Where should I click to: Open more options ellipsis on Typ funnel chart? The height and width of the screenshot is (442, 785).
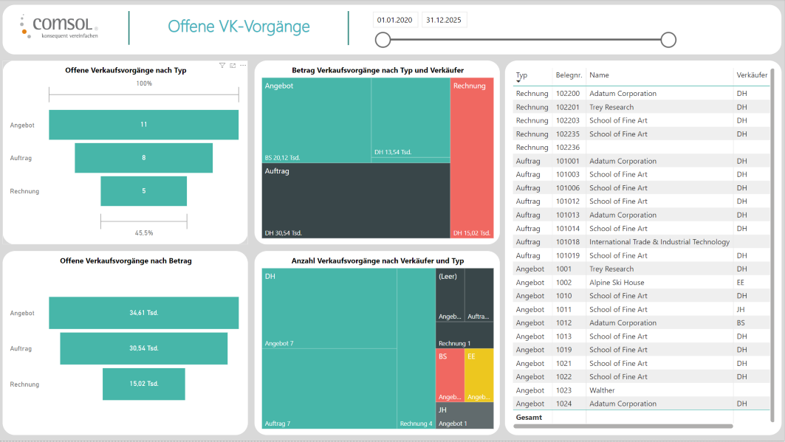(243, 66)
